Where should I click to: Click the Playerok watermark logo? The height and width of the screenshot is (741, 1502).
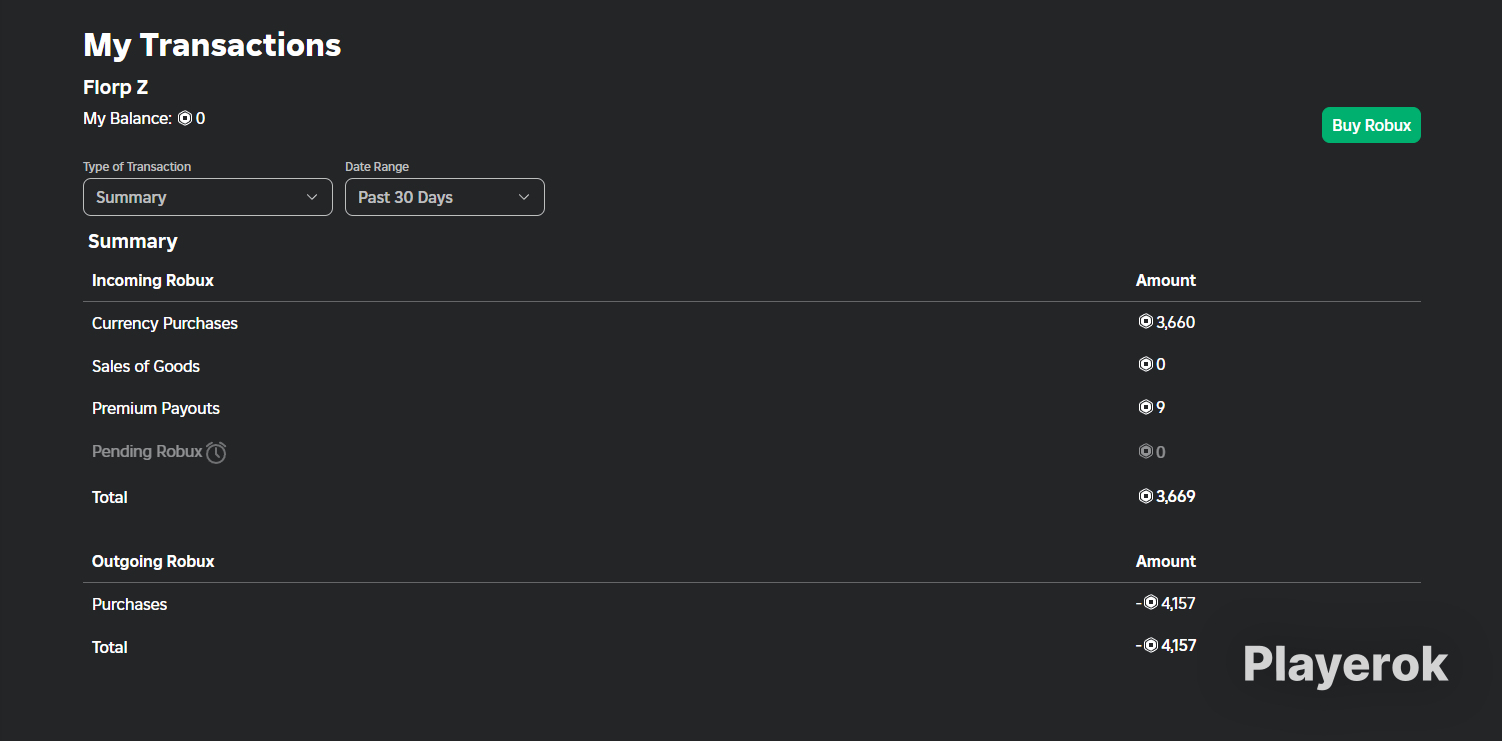(x=1345, y=664)
